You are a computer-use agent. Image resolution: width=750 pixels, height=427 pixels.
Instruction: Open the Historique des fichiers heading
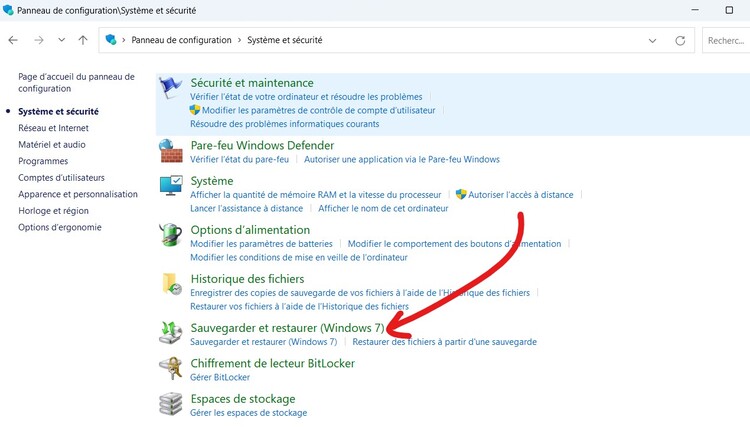tap(247, 279)
